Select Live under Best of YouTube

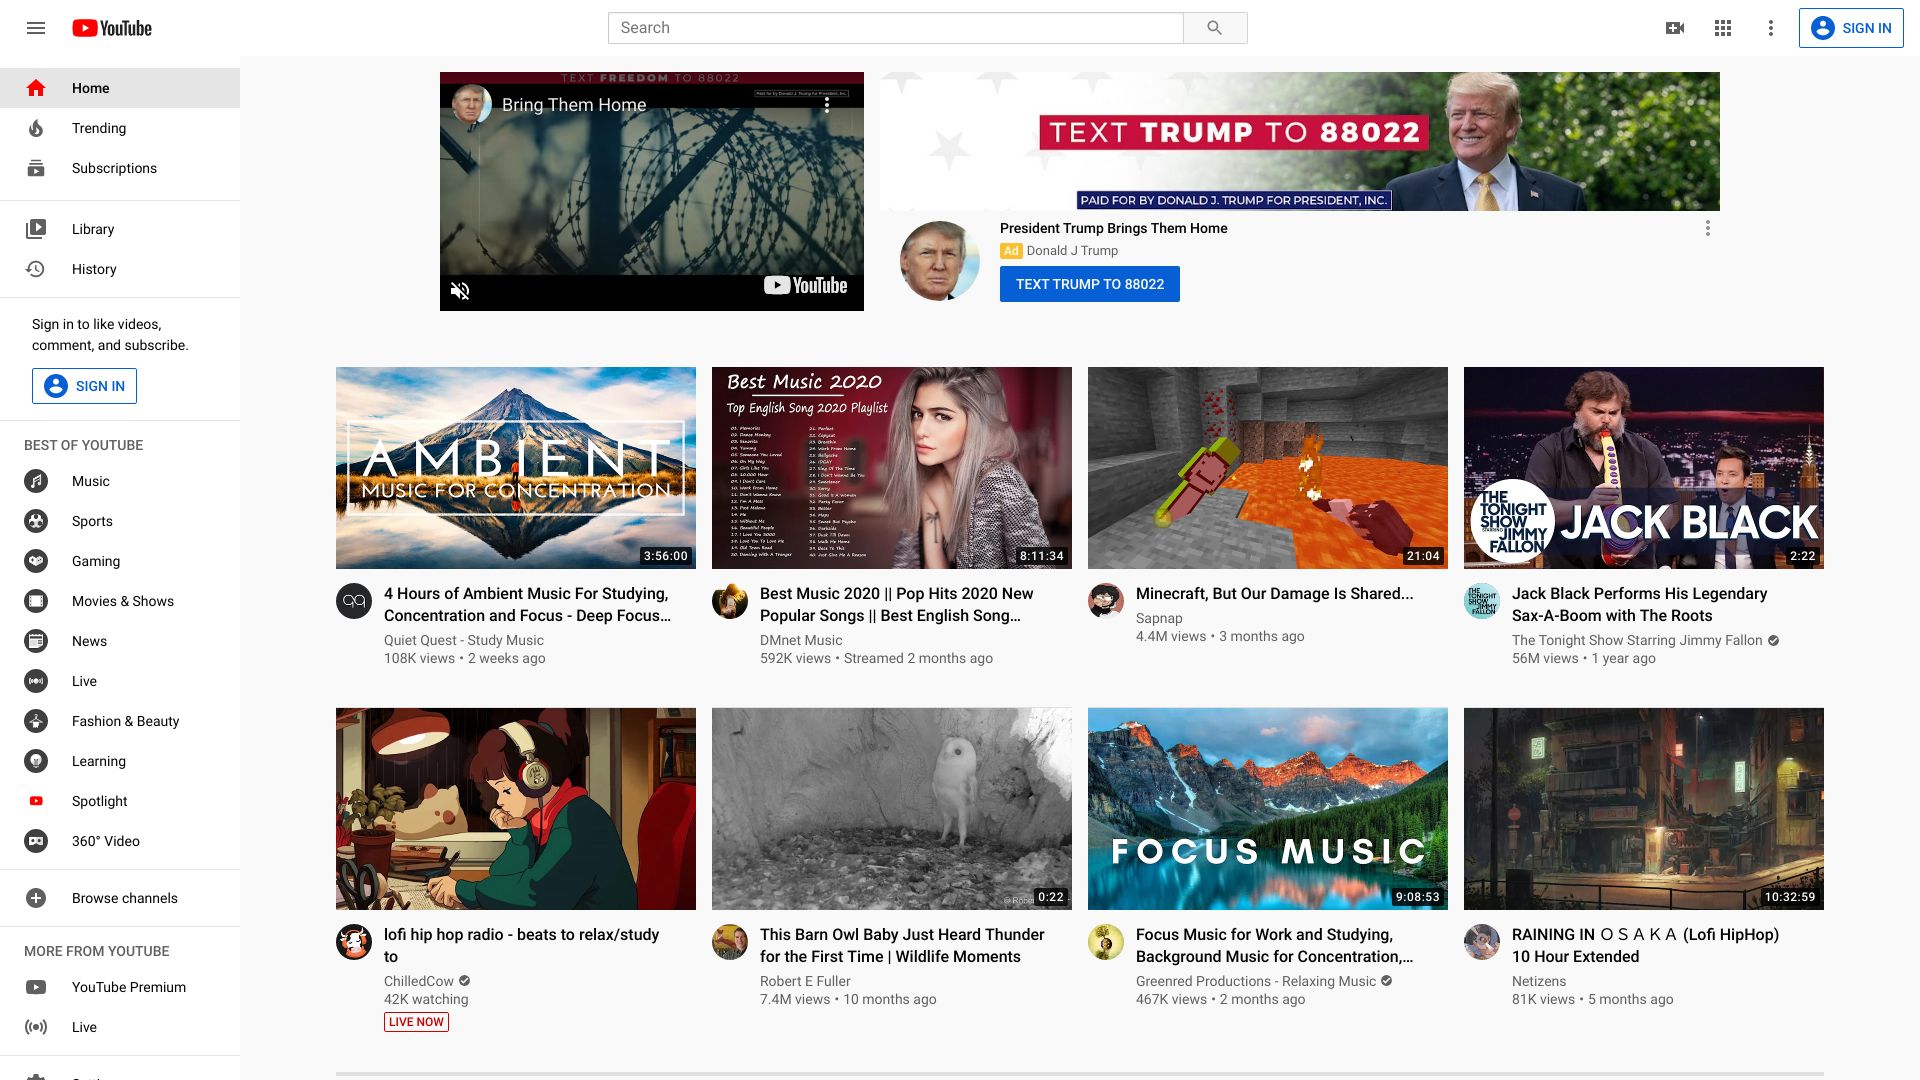(120, 681)
